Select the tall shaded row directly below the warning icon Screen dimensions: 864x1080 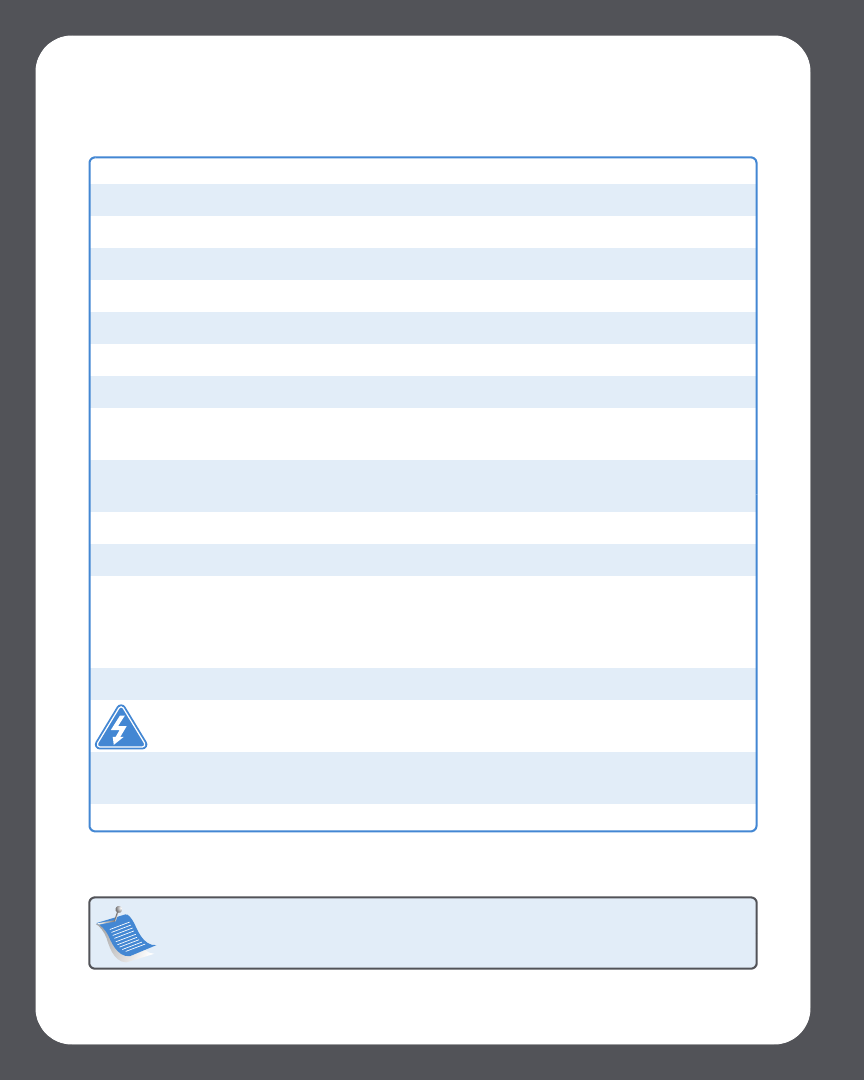point(423,778)
